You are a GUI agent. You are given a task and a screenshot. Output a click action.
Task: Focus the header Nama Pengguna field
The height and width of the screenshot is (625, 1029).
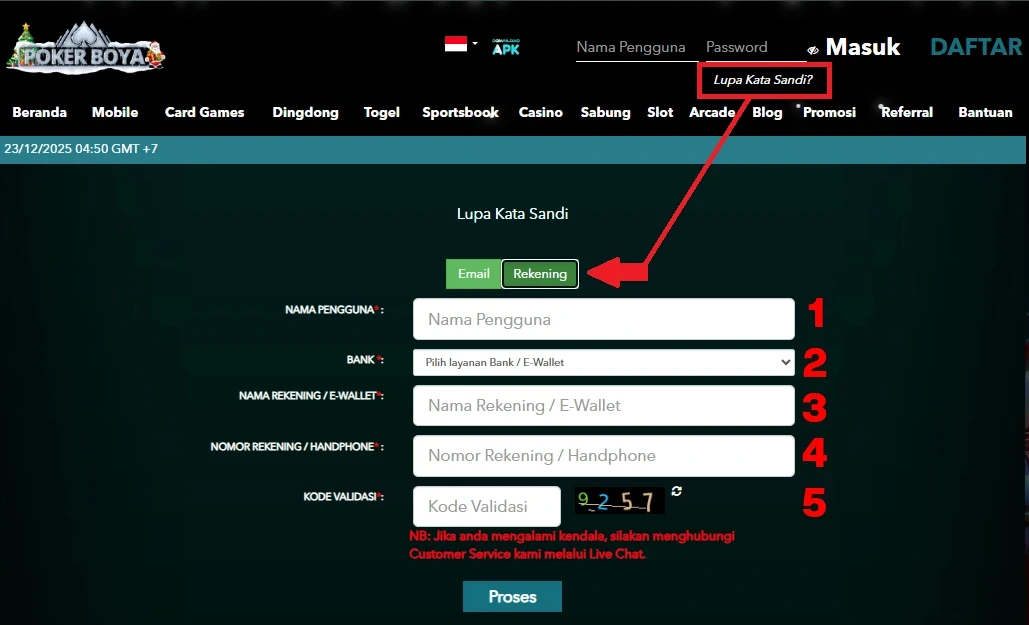(632, 47)
